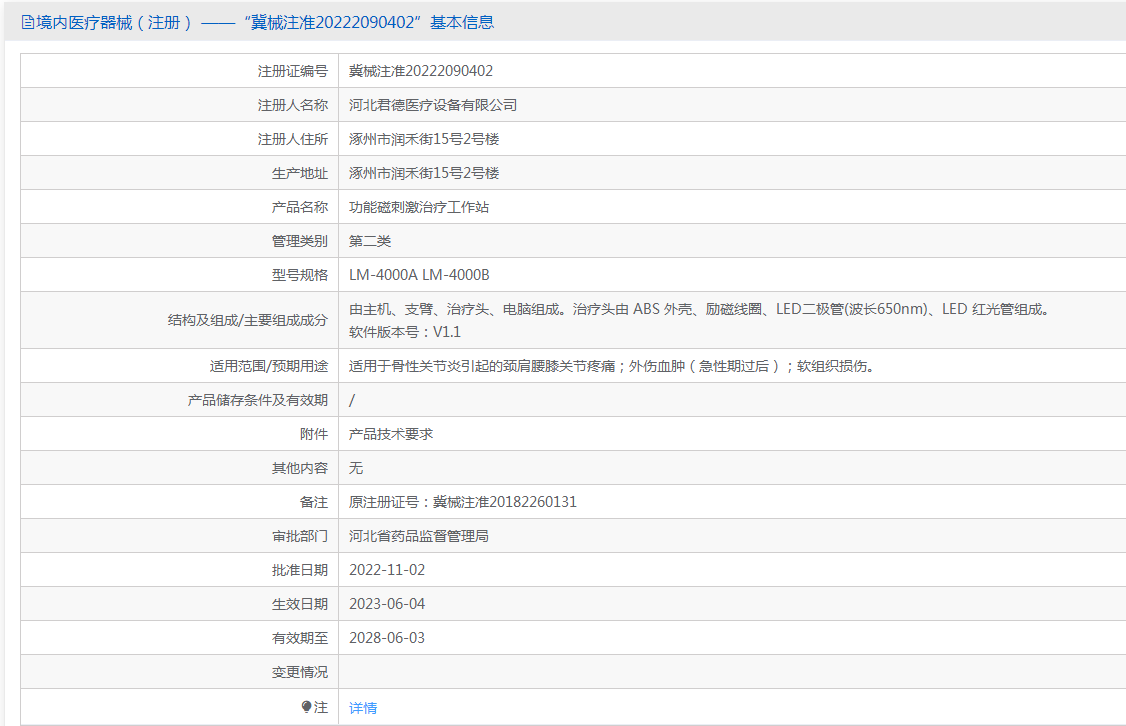Open the 详情 link in 注 row

pyautogui.click(x=363, y=708)
